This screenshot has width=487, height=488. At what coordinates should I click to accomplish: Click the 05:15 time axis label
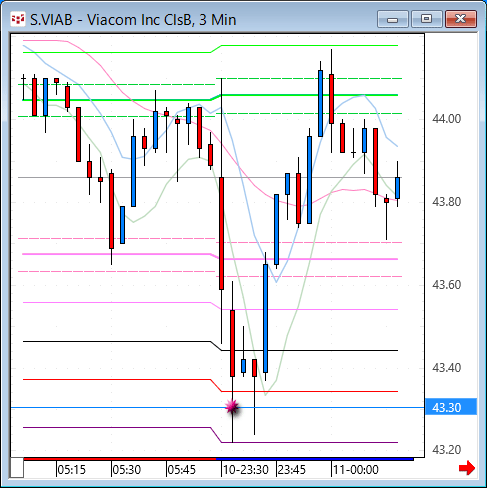coord(71,470)
